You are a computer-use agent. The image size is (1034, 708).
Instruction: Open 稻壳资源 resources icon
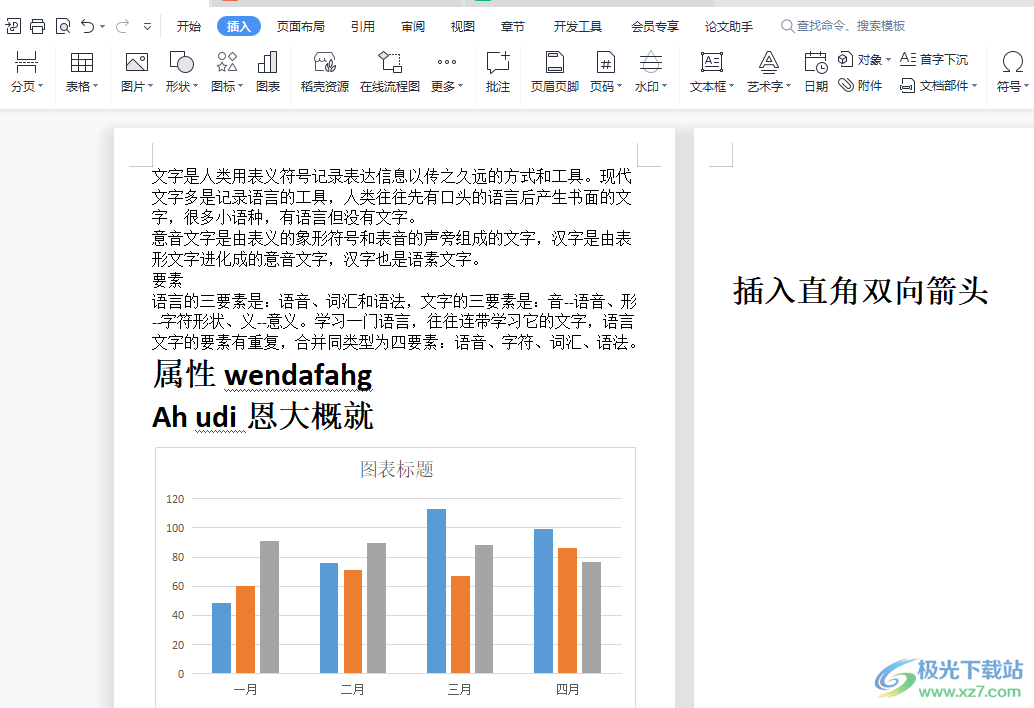tap(324, 63)
